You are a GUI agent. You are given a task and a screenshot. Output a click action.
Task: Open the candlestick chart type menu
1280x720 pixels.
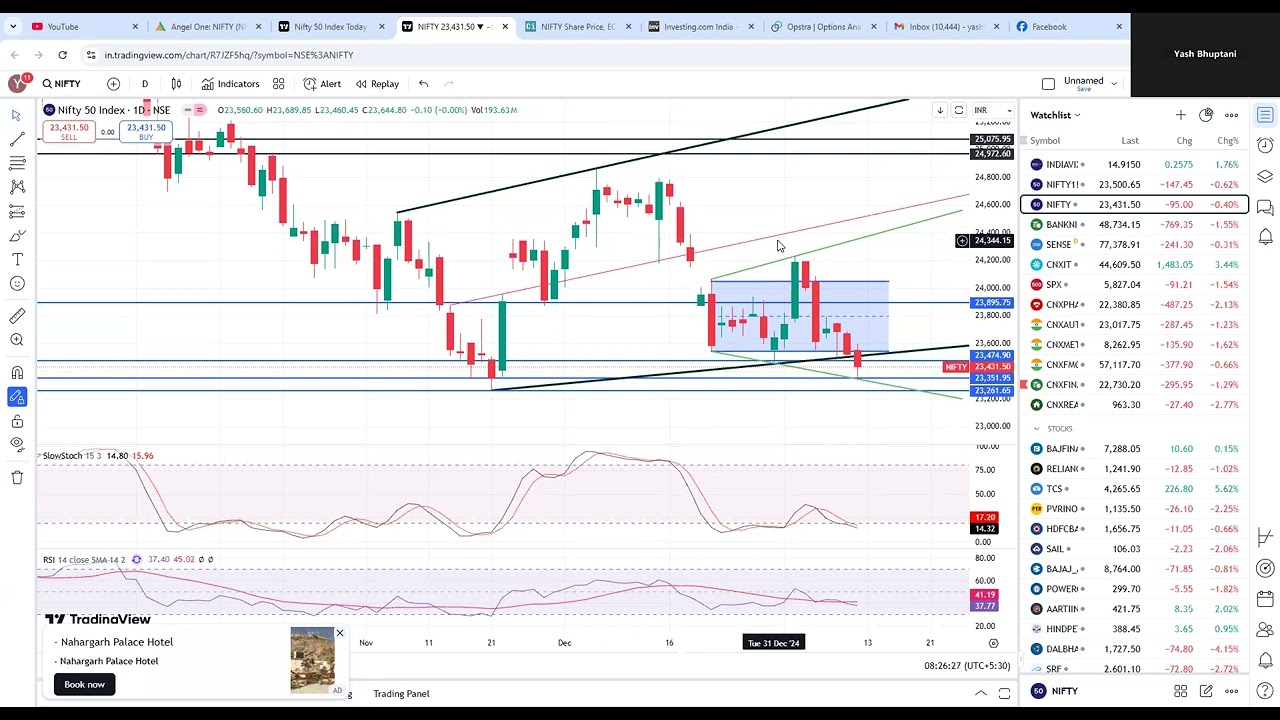[x=176, y=84]
